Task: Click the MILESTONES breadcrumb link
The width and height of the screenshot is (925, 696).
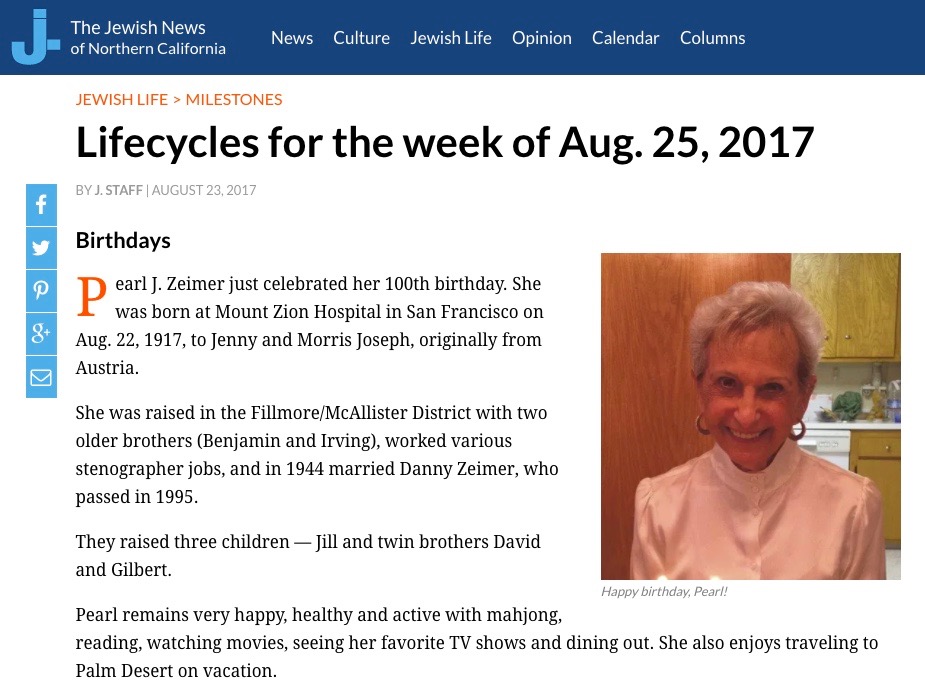Action: tap(234, 99)
